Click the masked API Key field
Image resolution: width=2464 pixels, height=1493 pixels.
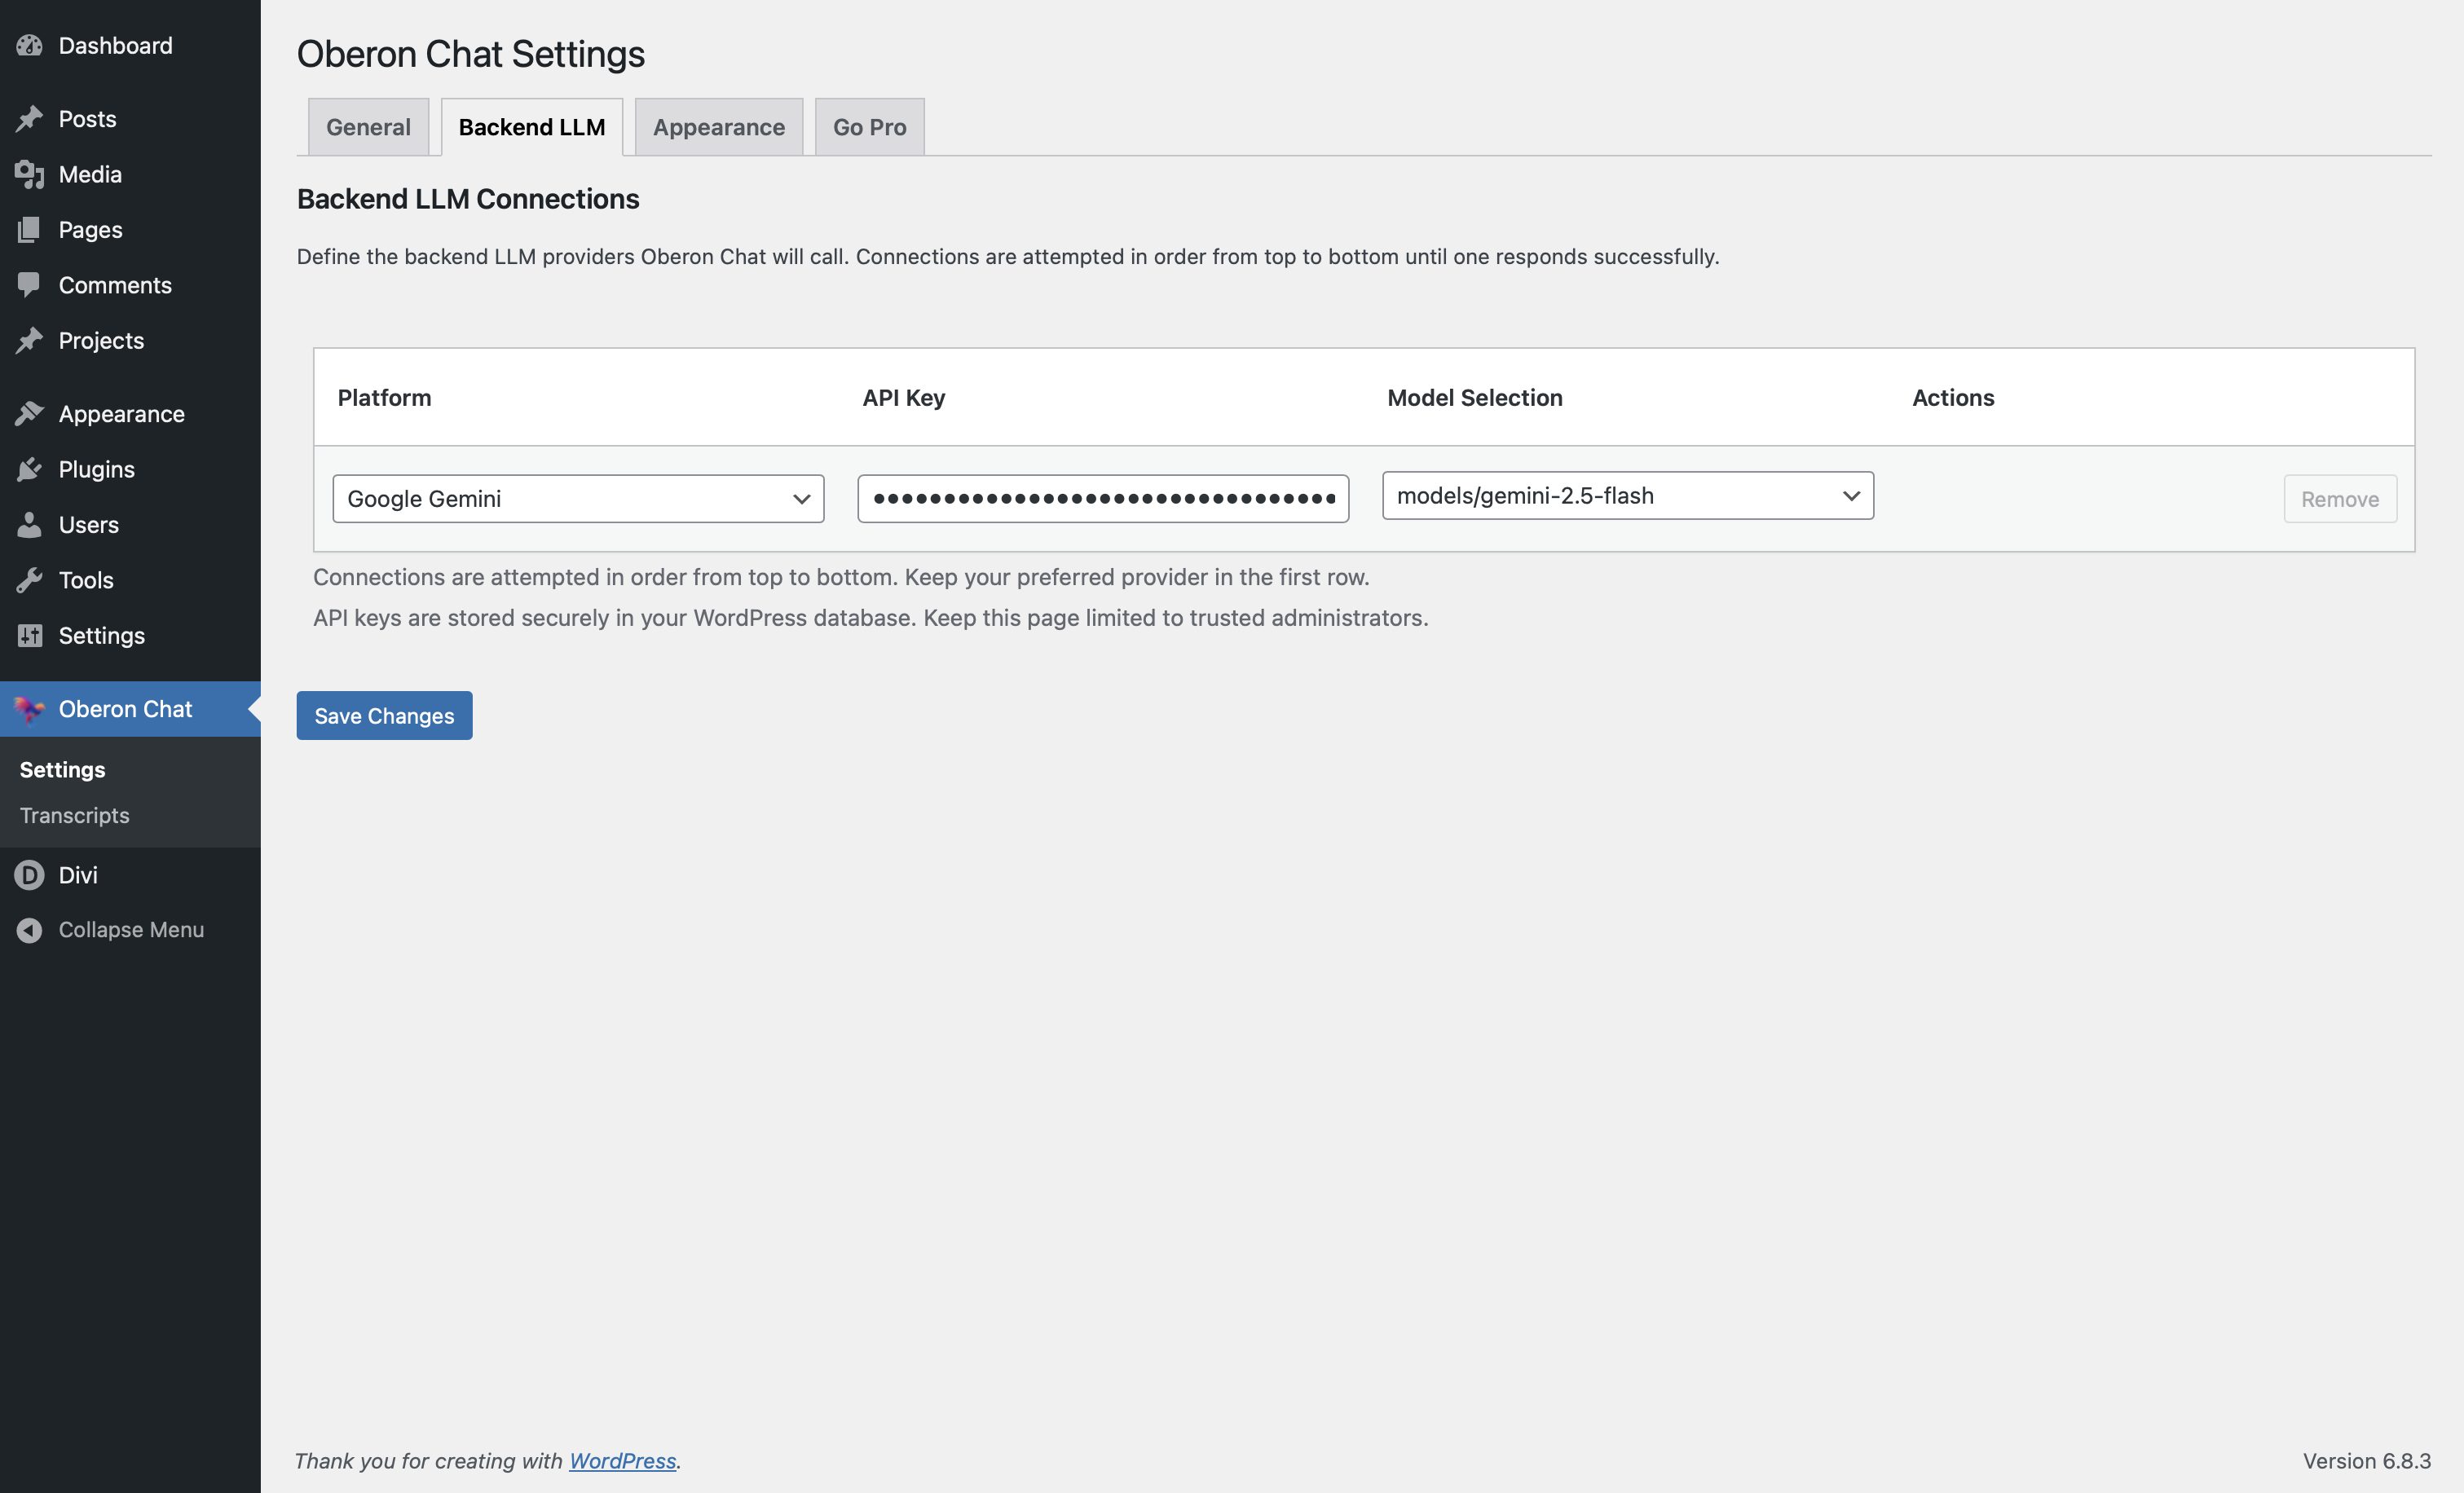coord(1102,498)
